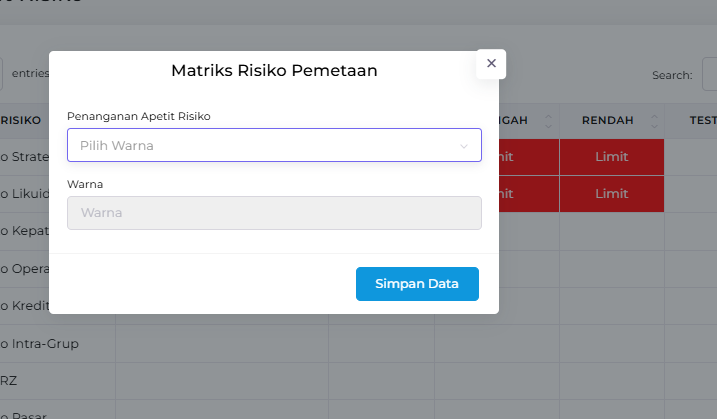Click the partially visible TEST column header
This screenshot has height=419, width=717.
(x=702, y=121)
